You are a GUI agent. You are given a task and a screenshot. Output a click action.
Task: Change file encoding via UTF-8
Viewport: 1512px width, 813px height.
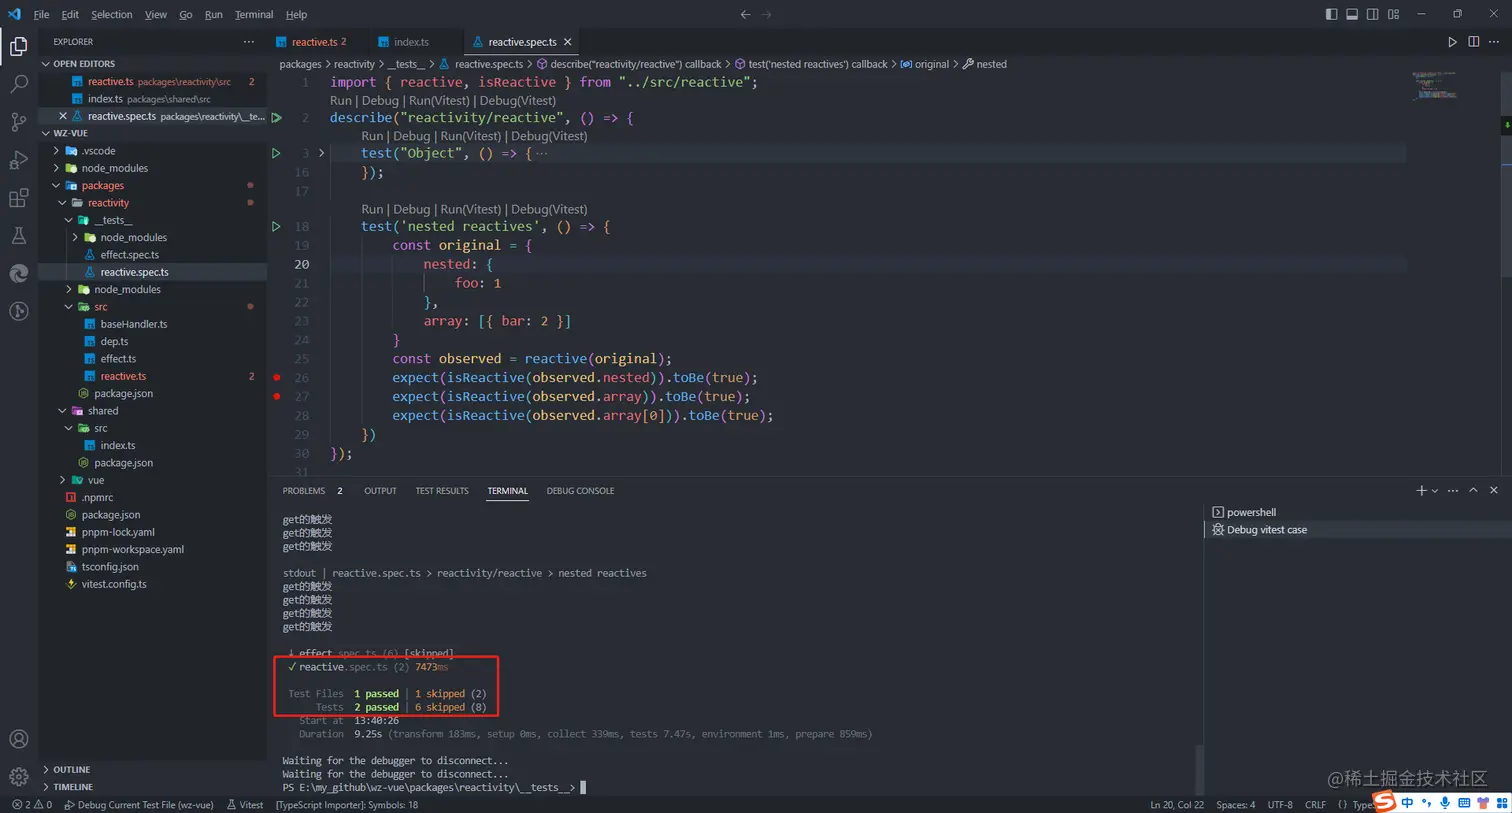tap(1280, 805)
